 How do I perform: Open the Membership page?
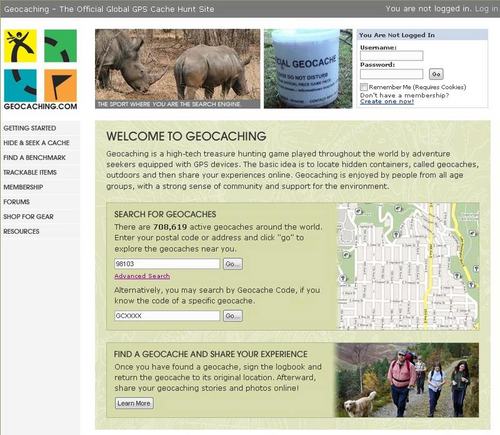[23, 187]
